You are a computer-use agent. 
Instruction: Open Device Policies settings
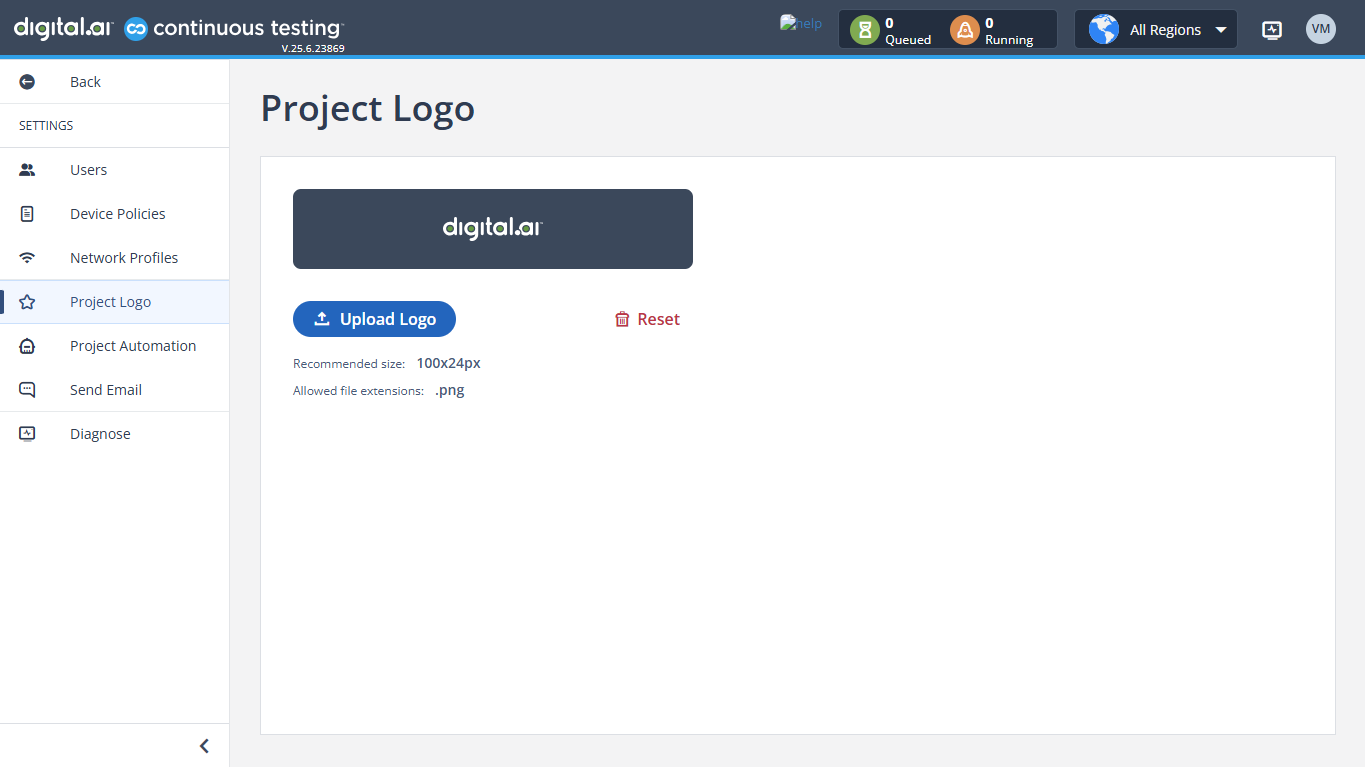(x=114, y=214)
